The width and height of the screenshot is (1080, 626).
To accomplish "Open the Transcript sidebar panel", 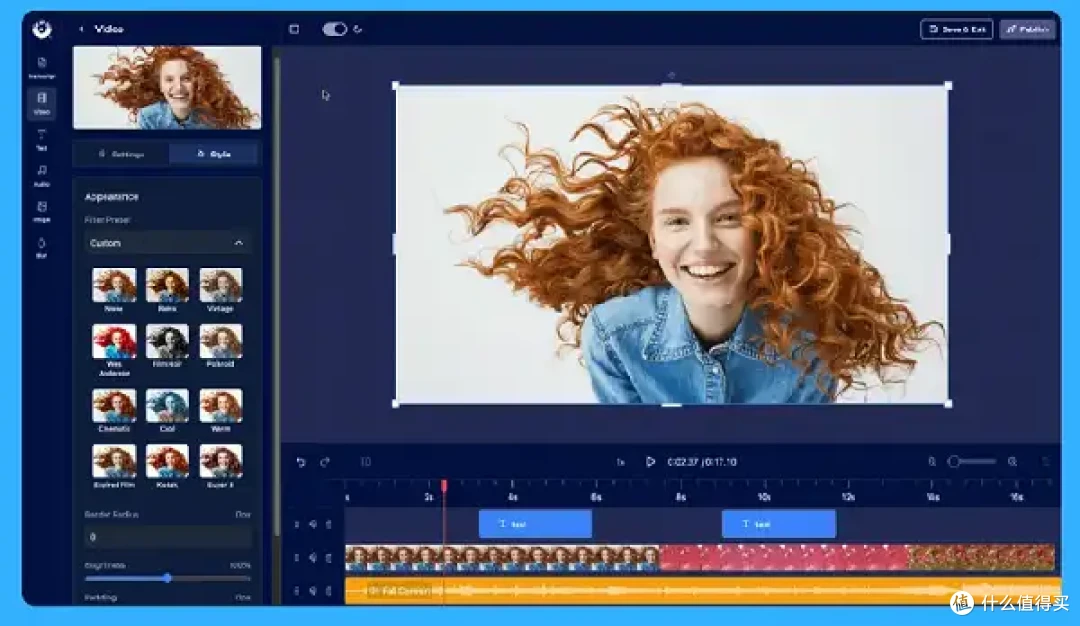I will (41, 67).
